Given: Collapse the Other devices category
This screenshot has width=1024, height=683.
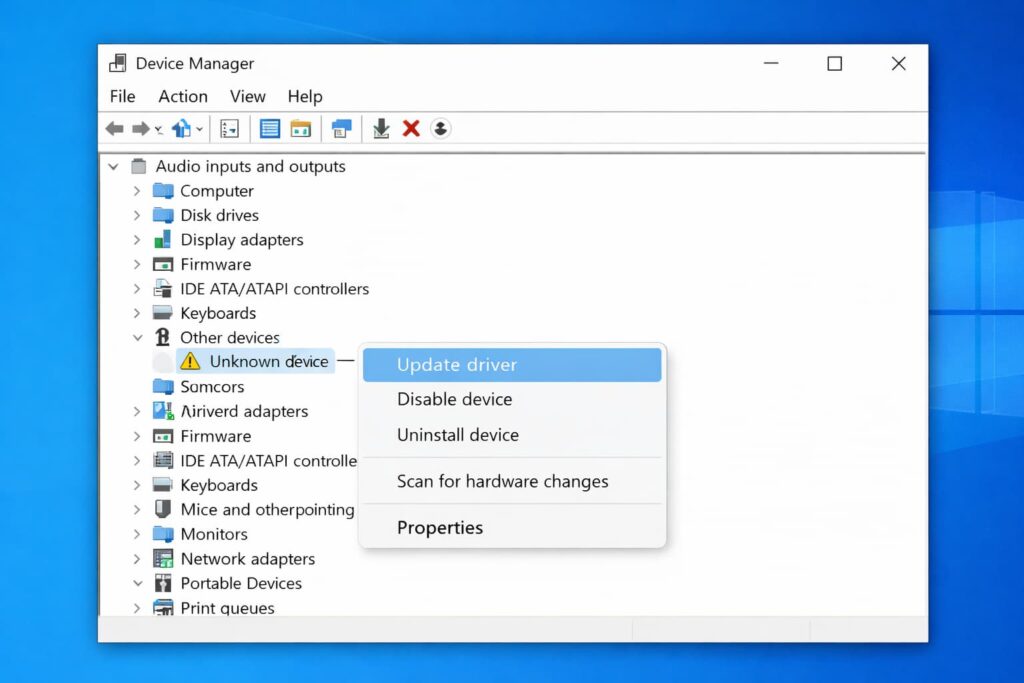Looking at the screenshot, I should click(137, 338).
